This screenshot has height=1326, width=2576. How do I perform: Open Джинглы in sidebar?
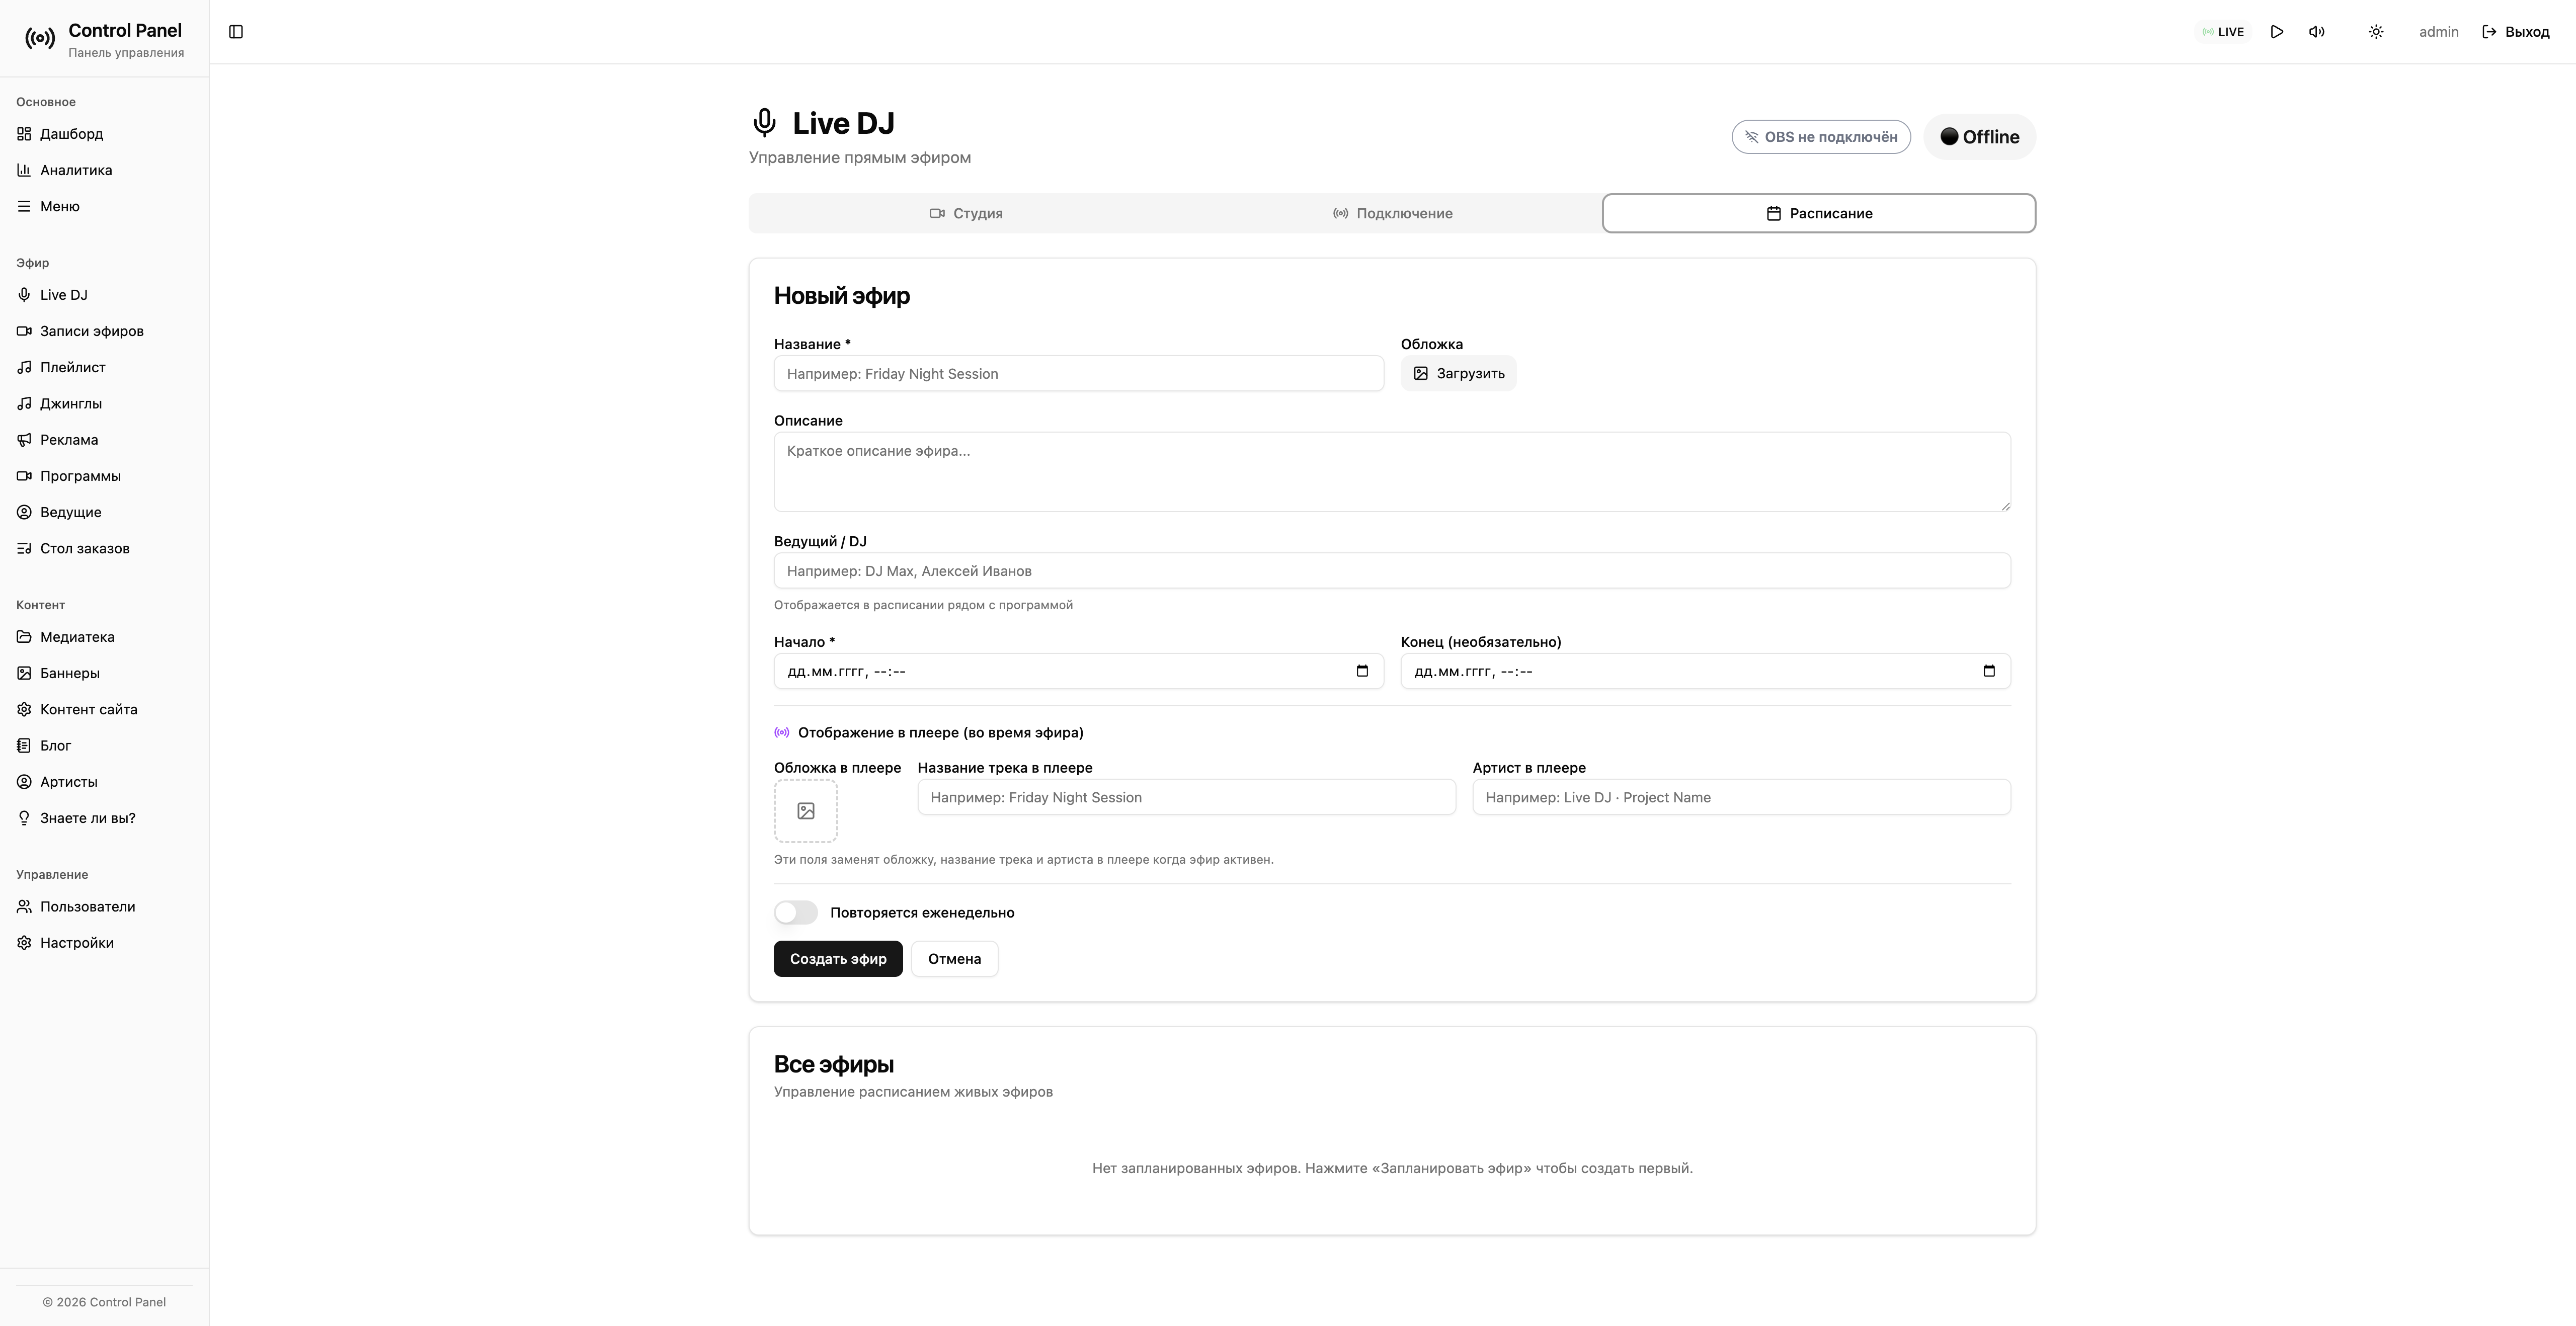pyautogui.click(x=70, y=404)
